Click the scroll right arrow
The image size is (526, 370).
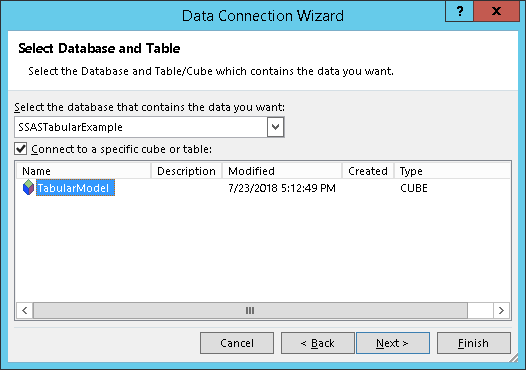501,310
